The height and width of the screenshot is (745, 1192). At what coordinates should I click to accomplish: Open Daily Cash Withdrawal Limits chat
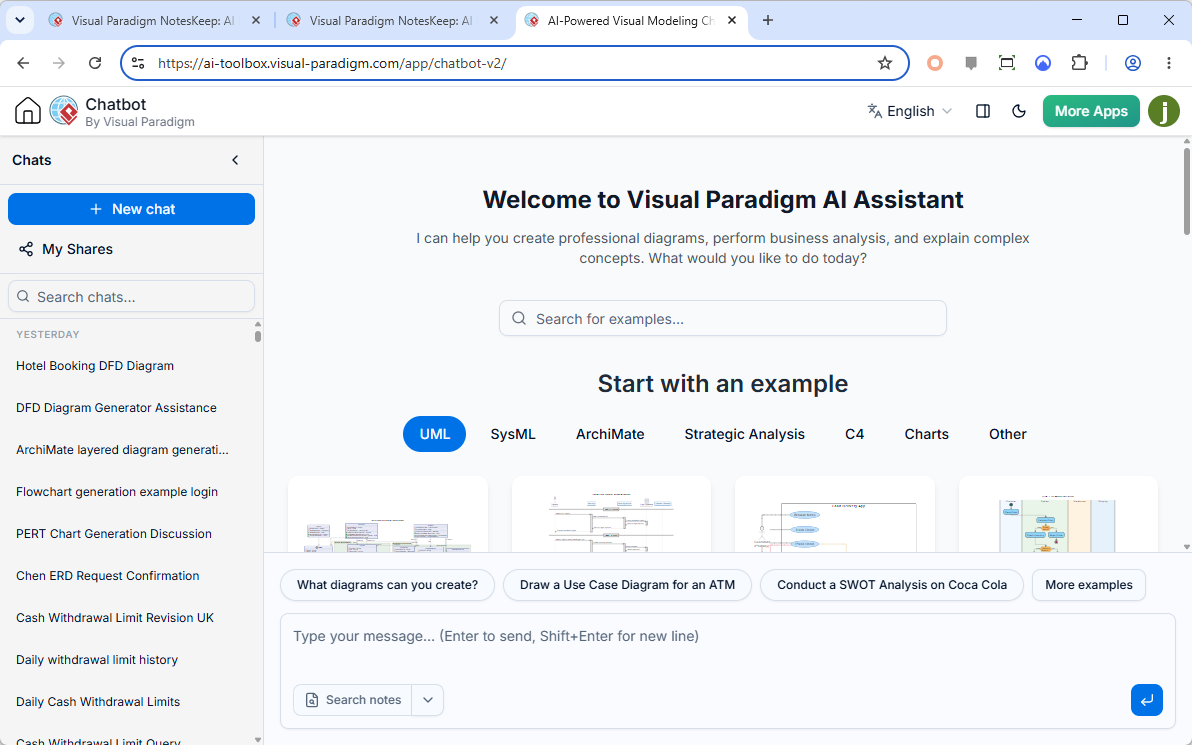point(98,702)
